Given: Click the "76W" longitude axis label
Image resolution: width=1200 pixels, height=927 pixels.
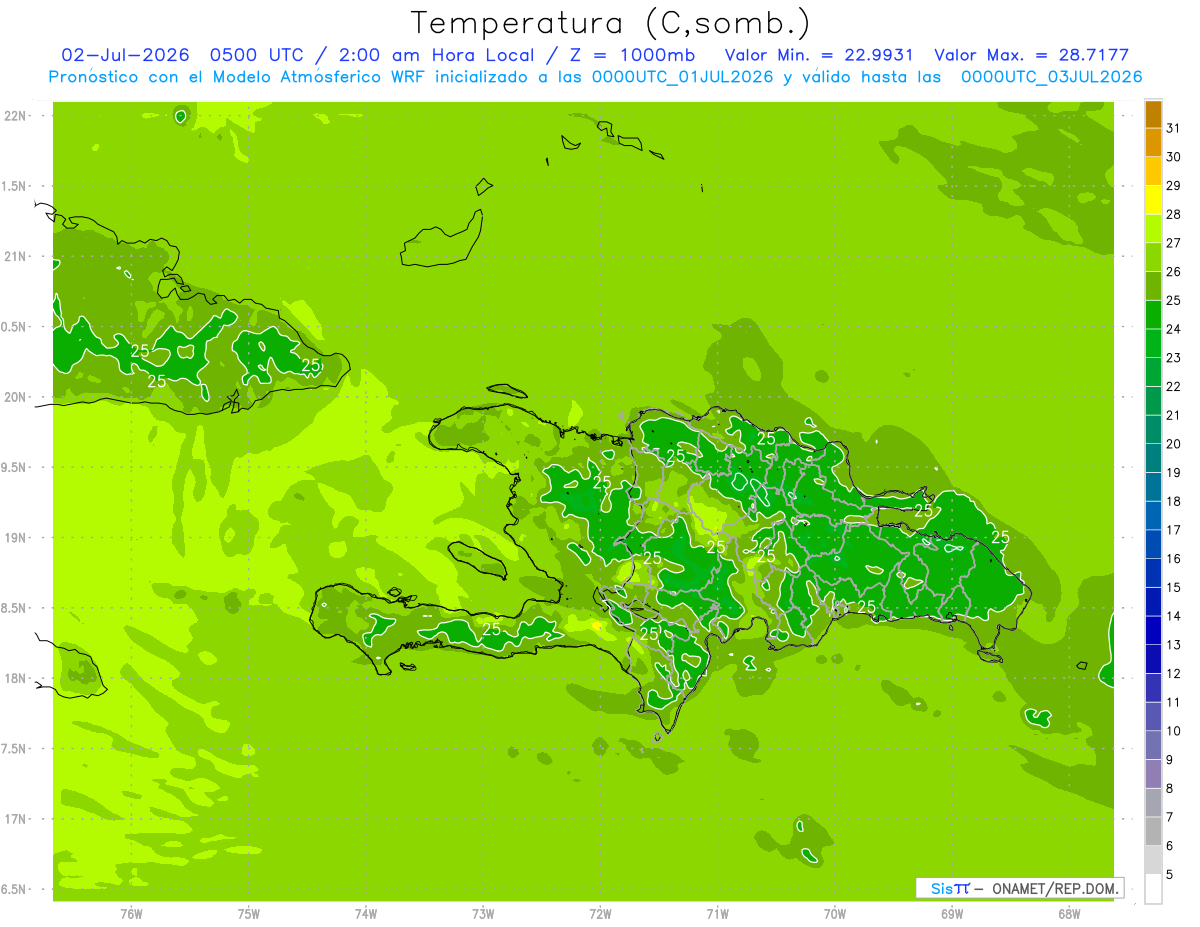Looking at the screenshot, I should click(x=131, y=914).
